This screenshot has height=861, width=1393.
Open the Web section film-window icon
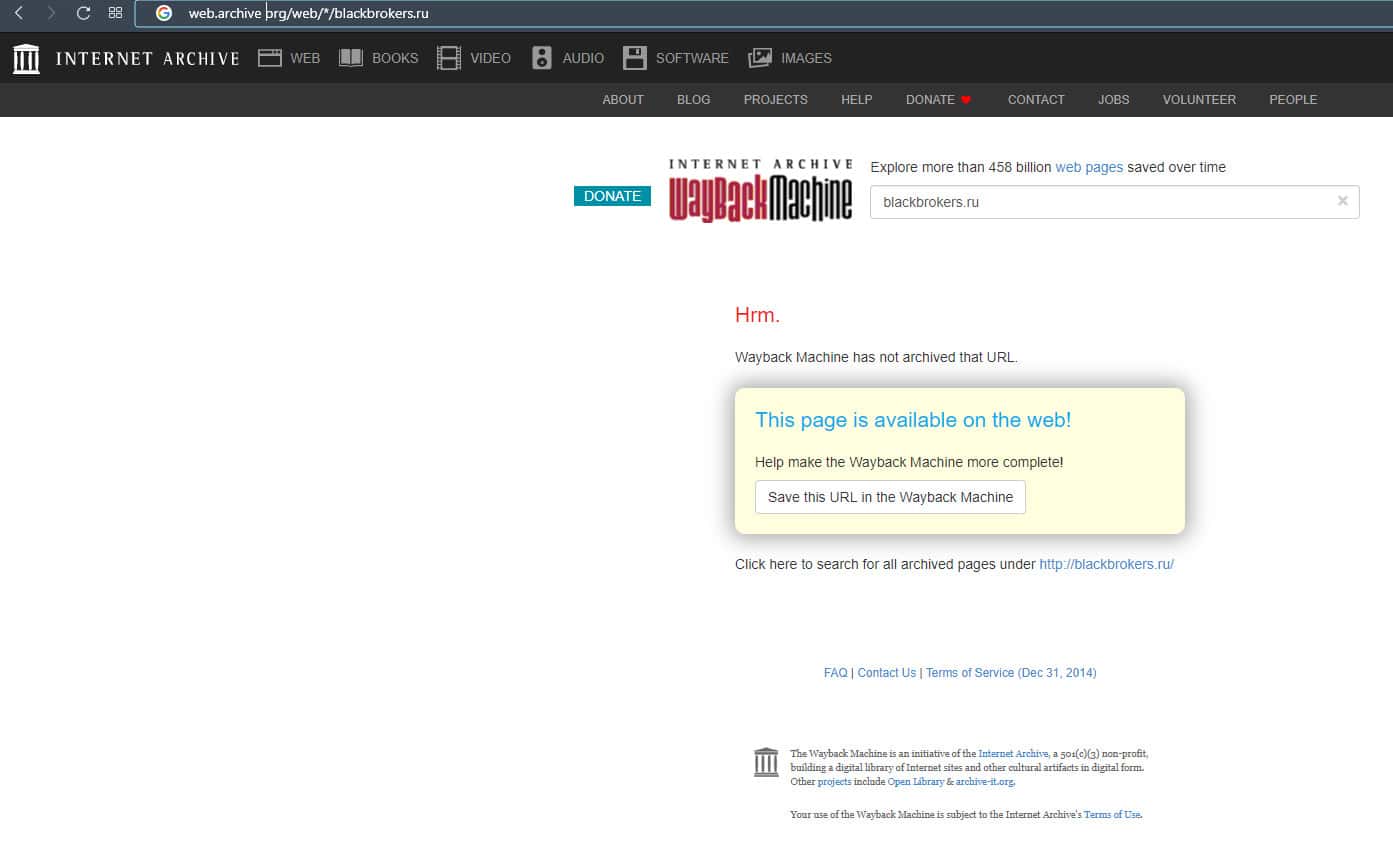[x=270, y=58]
